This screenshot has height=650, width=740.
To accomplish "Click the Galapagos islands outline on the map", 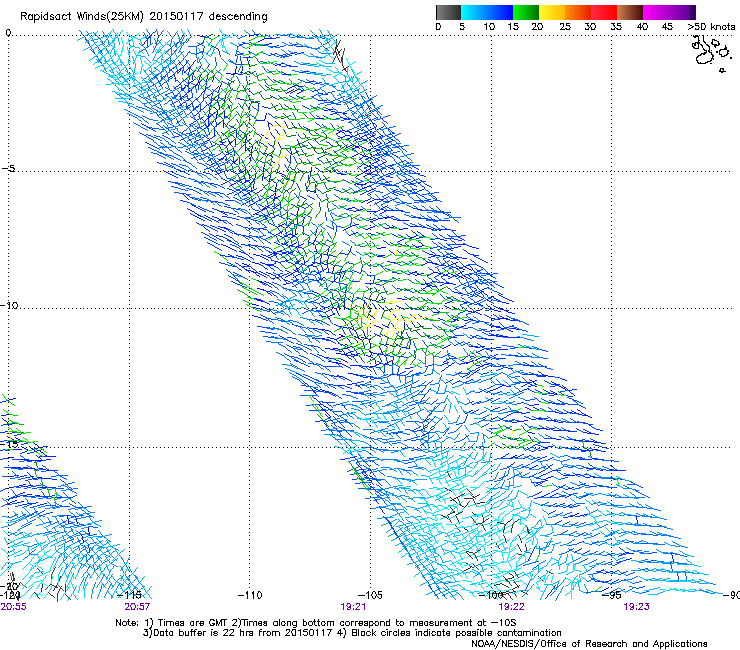I will coord(711,52).
